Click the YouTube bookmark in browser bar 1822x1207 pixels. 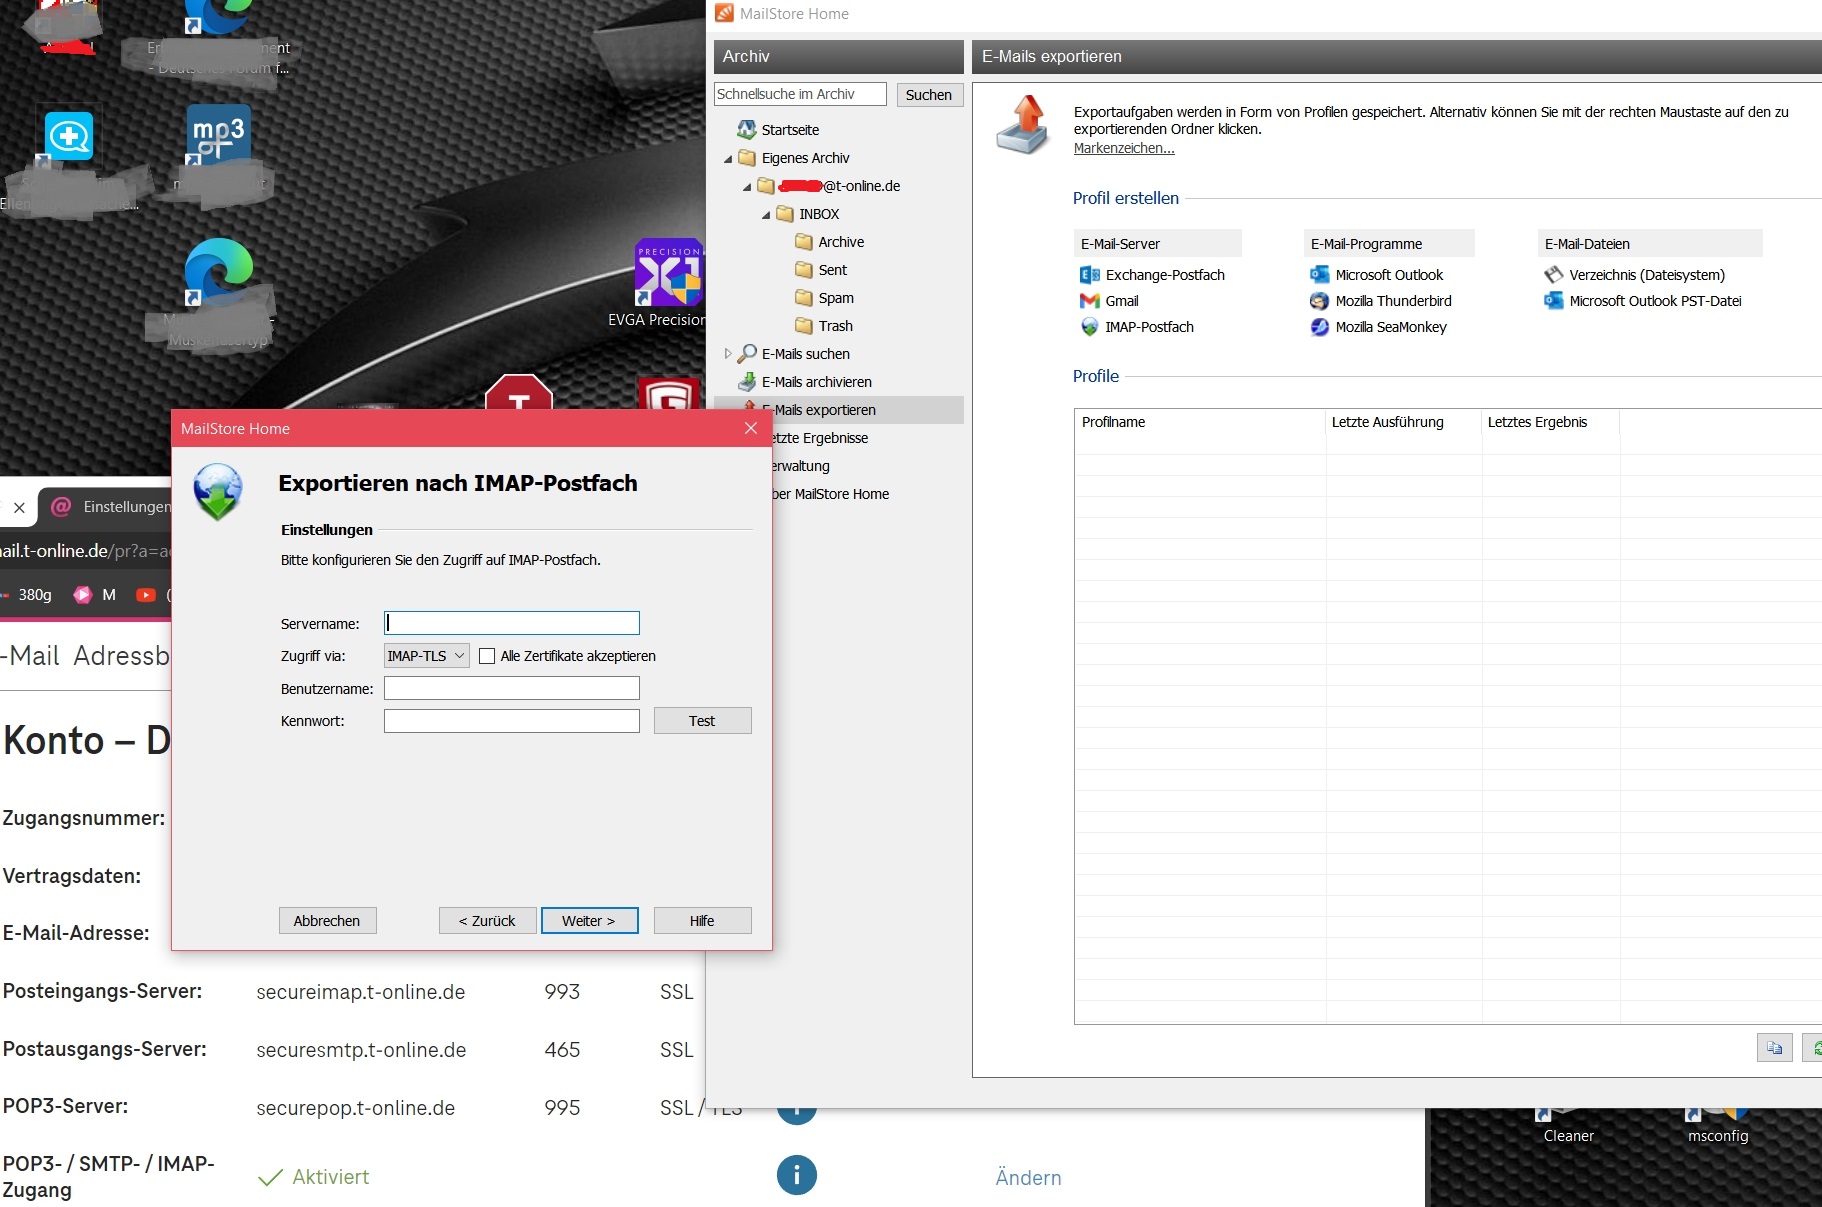[146, 595]
